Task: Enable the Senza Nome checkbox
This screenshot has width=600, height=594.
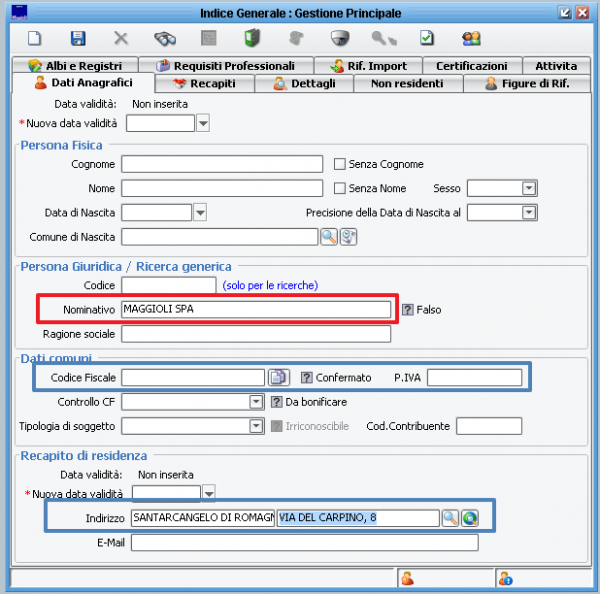Action: (x=339, y=188)
